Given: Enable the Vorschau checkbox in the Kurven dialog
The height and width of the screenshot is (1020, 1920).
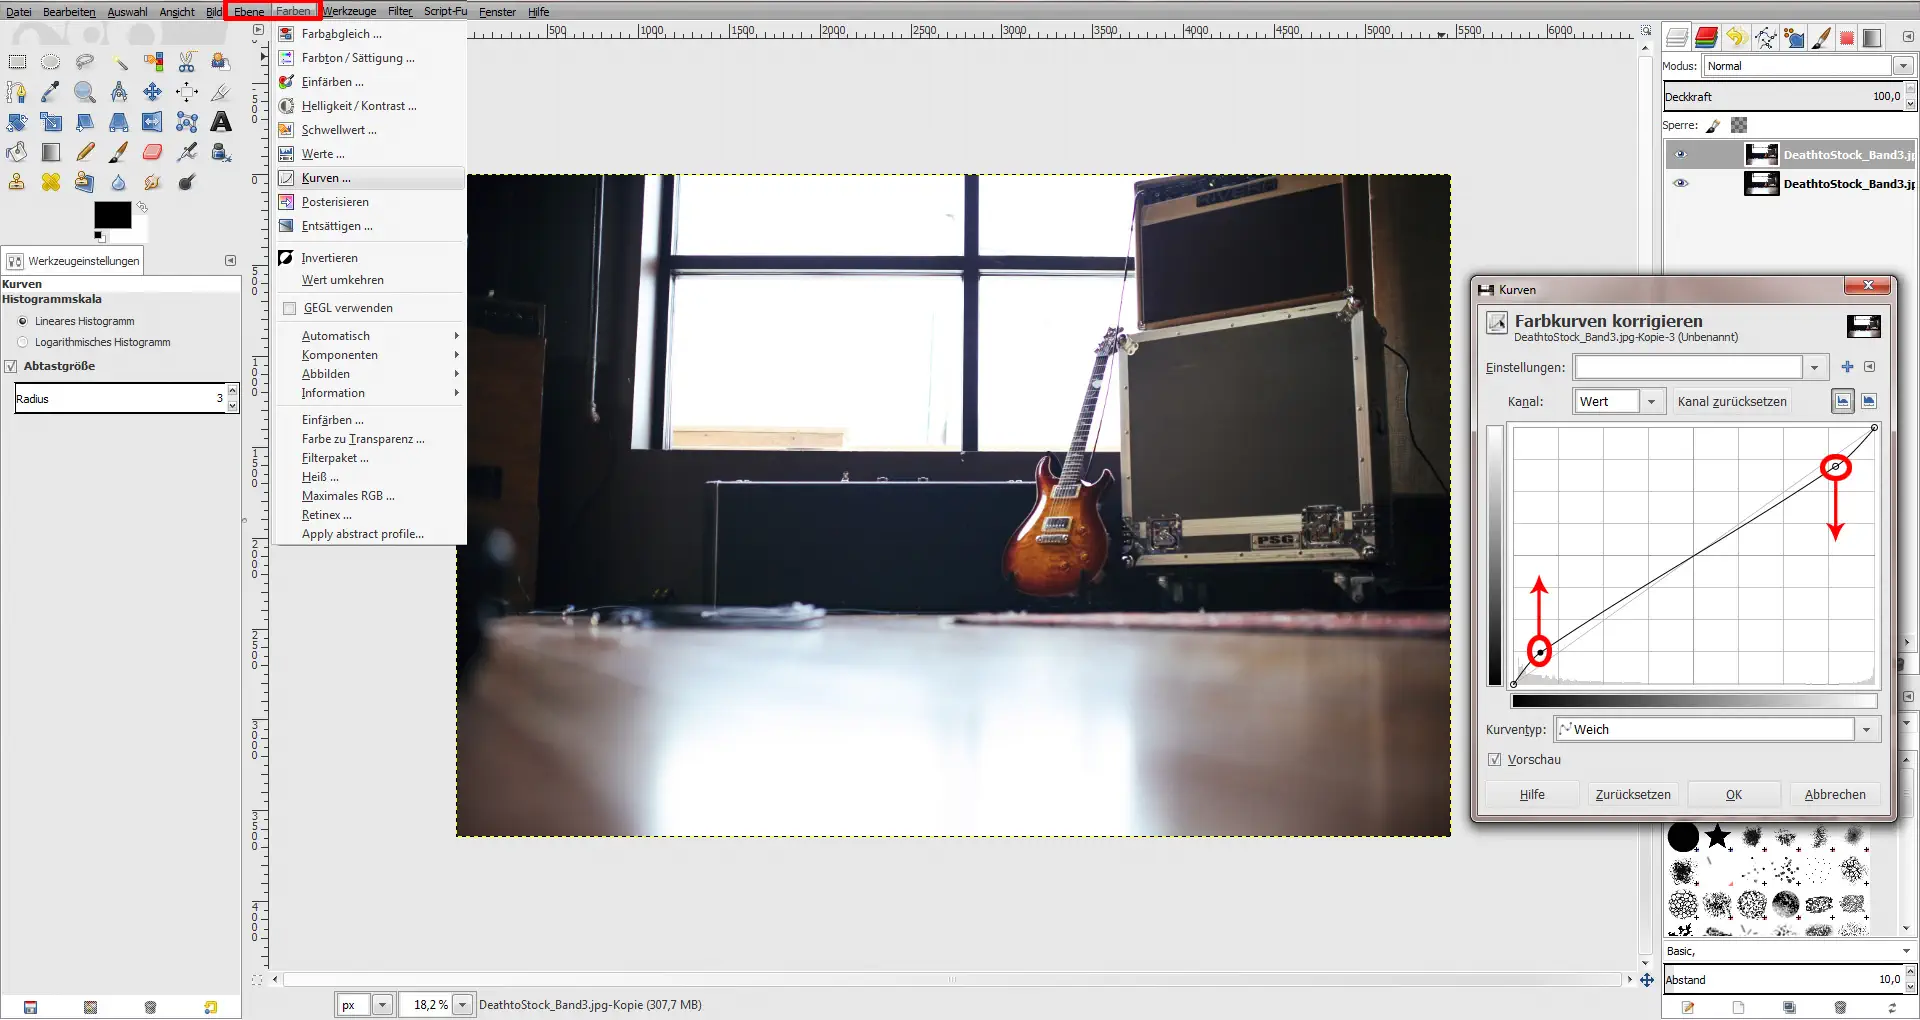Looking at the screenshot, I should tap(1495, 759).
